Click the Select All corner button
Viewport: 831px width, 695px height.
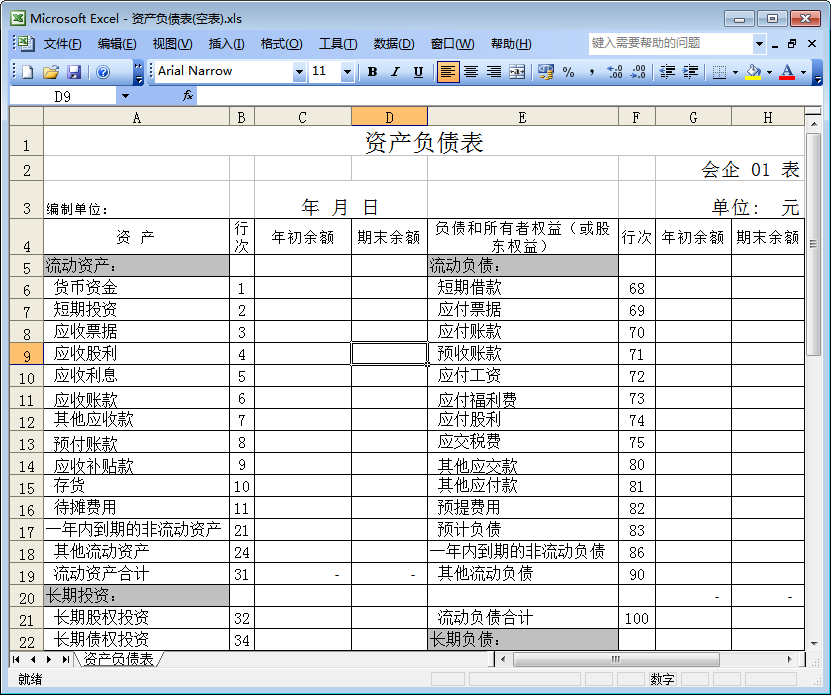coord(26,117)
